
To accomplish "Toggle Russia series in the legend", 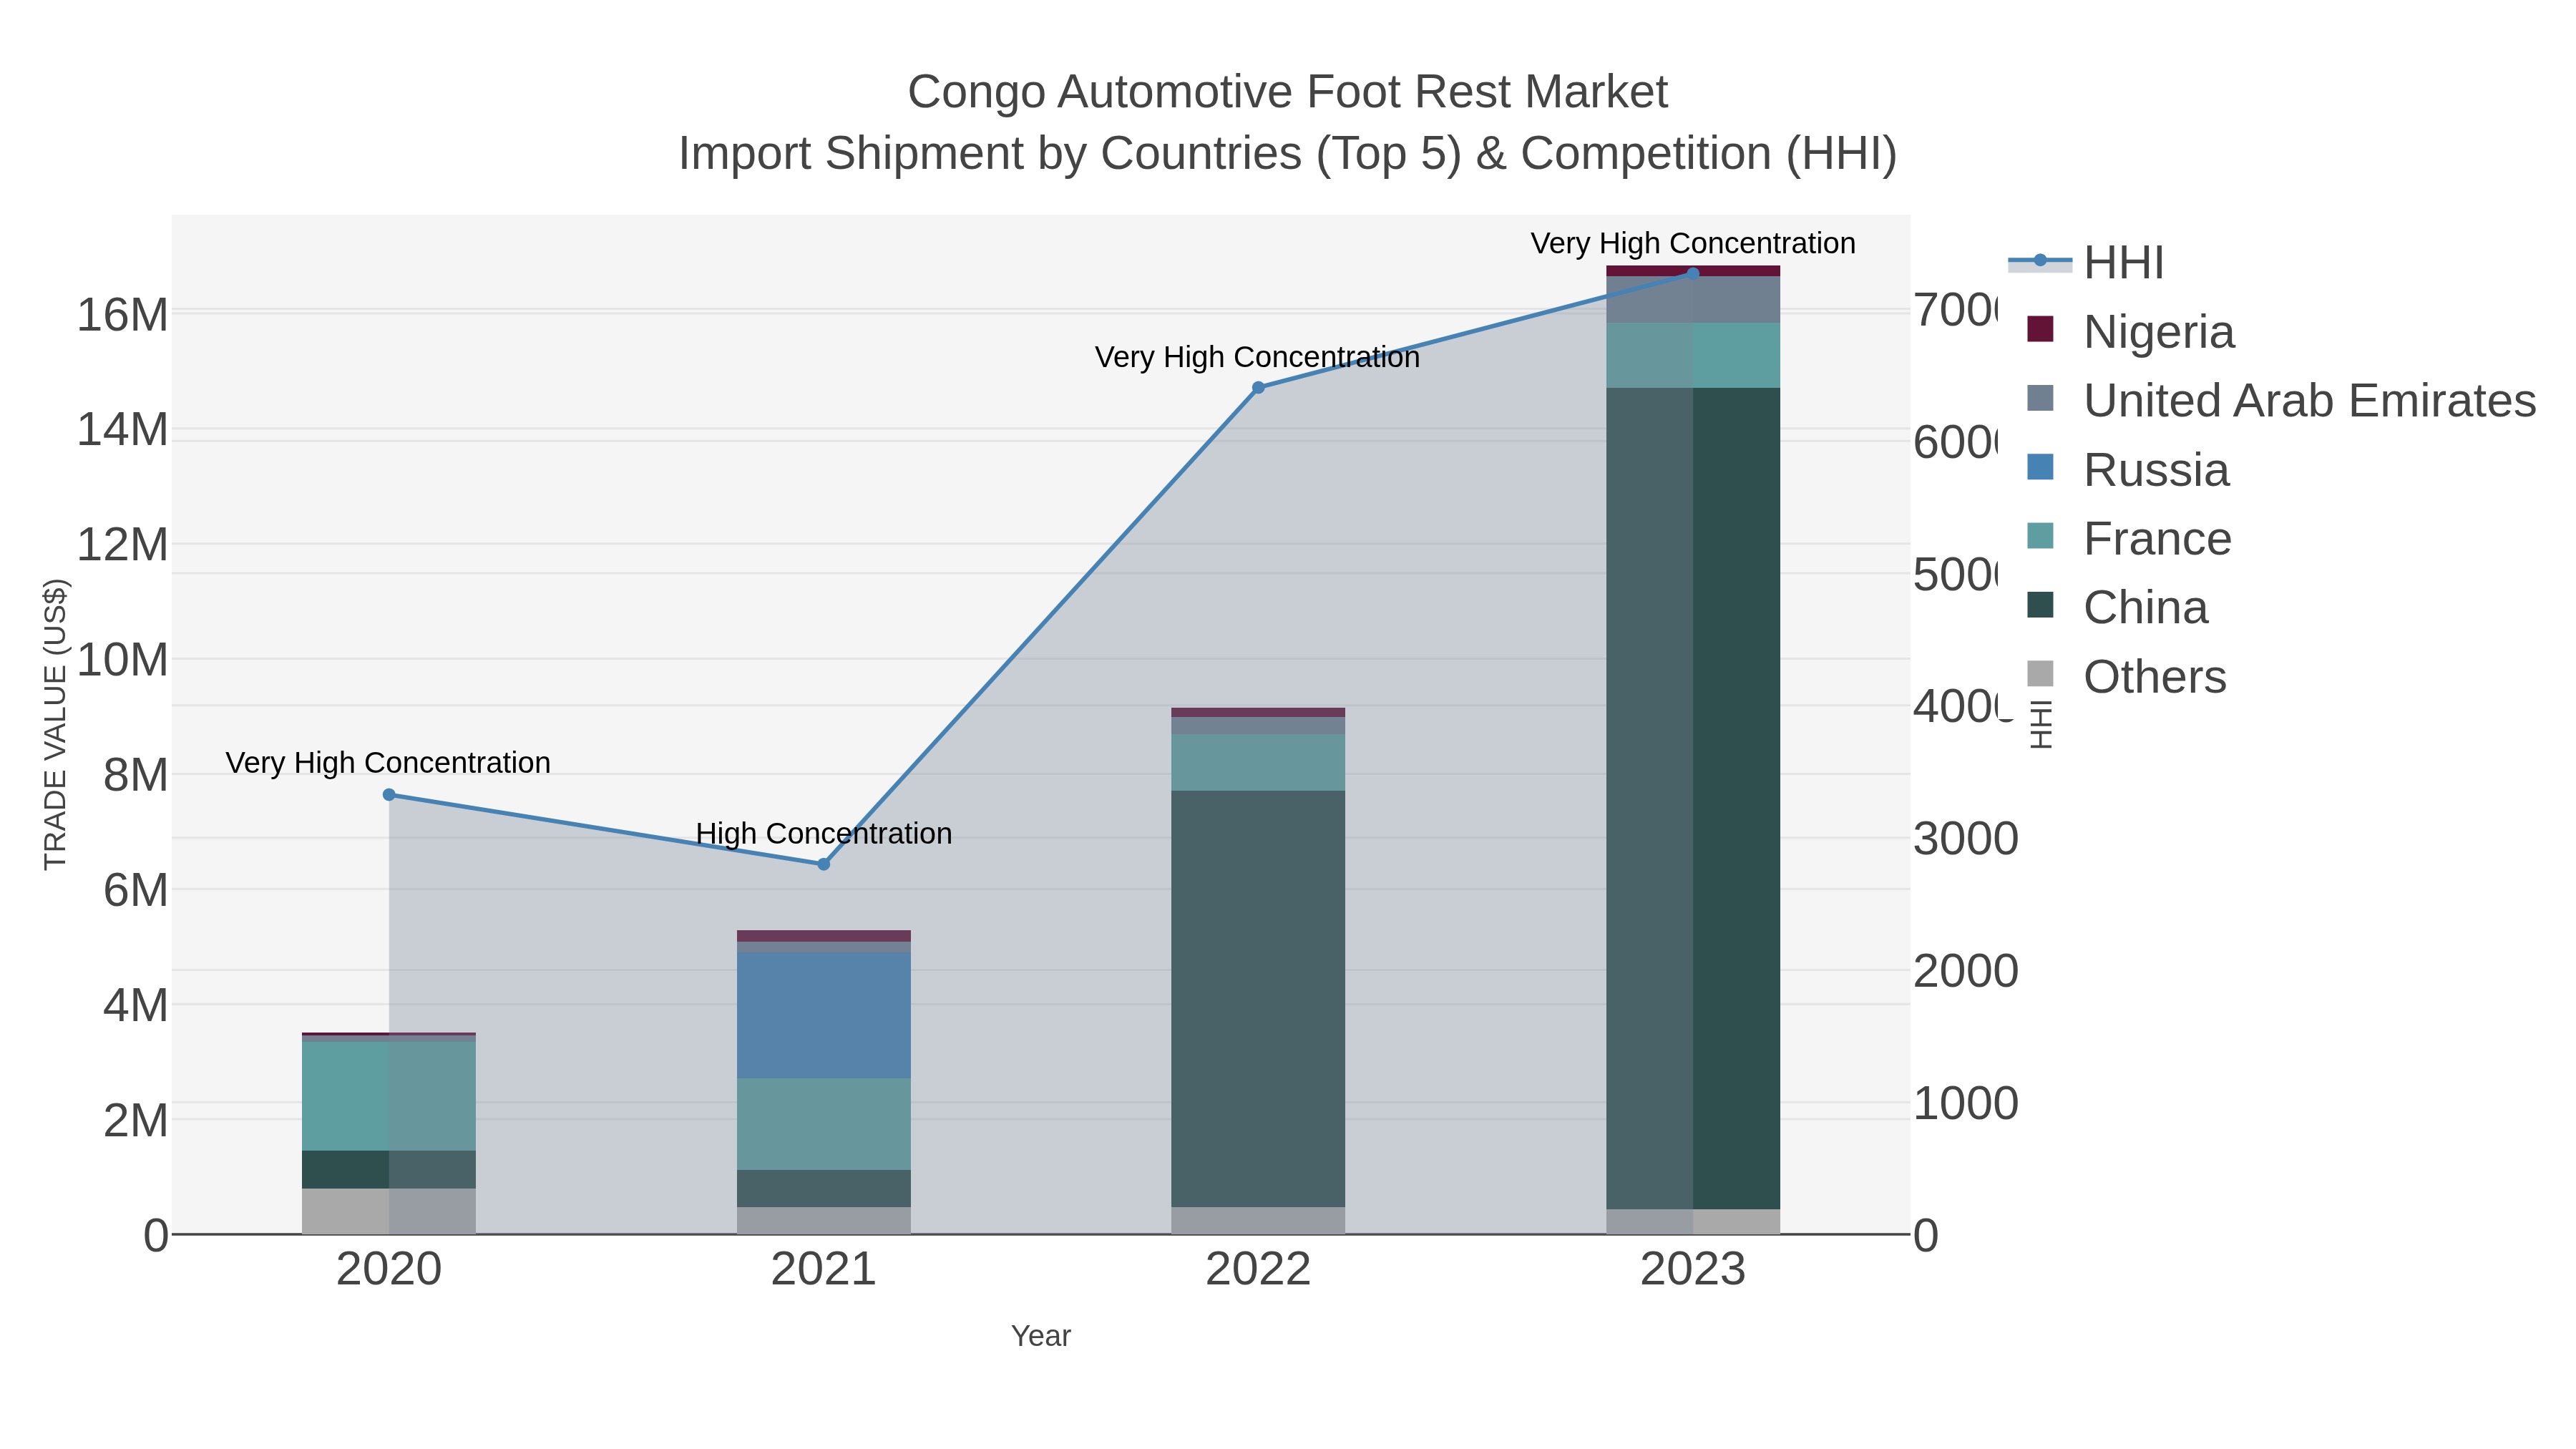I will pyautogui.click(x=2128, y=469).
